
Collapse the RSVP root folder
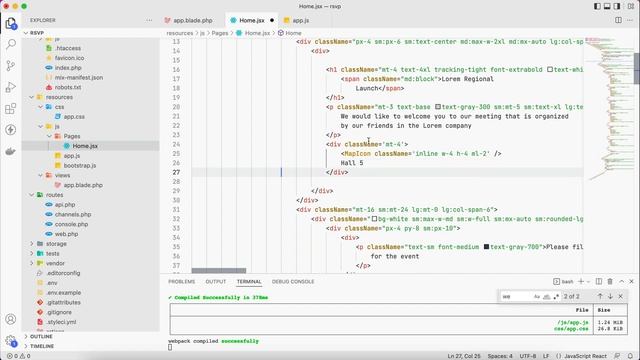click(x=26, y=33)
